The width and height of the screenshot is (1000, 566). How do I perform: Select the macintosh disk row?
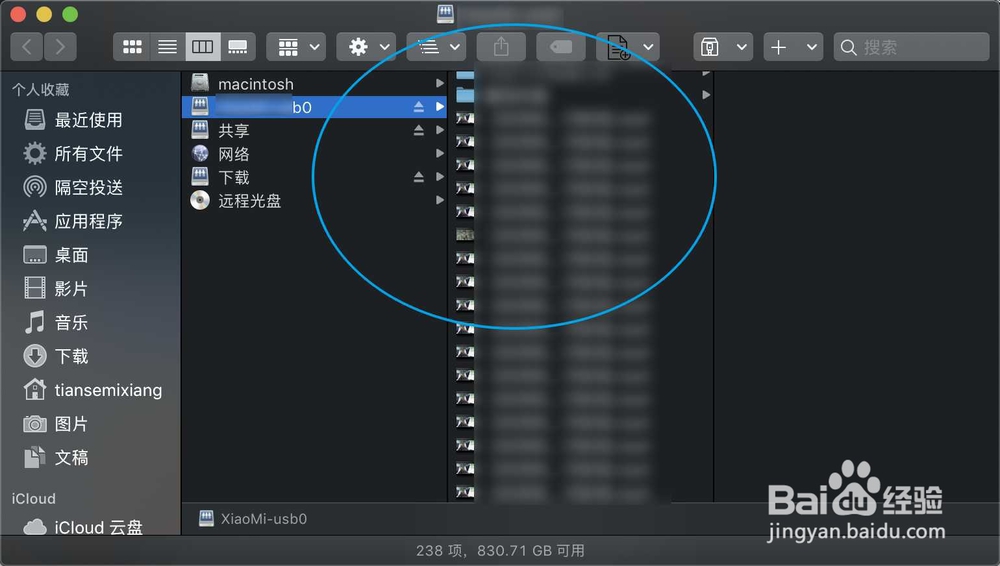pyautogui.click(x=314, y=84)
